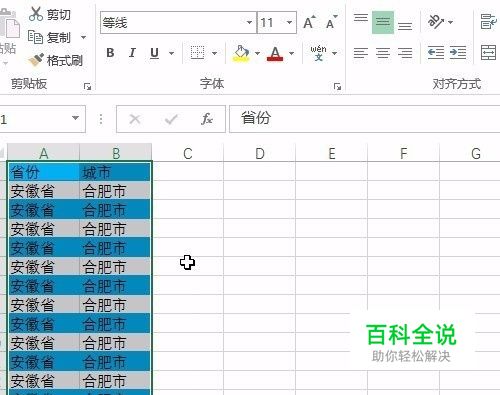Select column B header
This screenshot has width=500, height=395.
pyautogui.click(x=116, y=153)
